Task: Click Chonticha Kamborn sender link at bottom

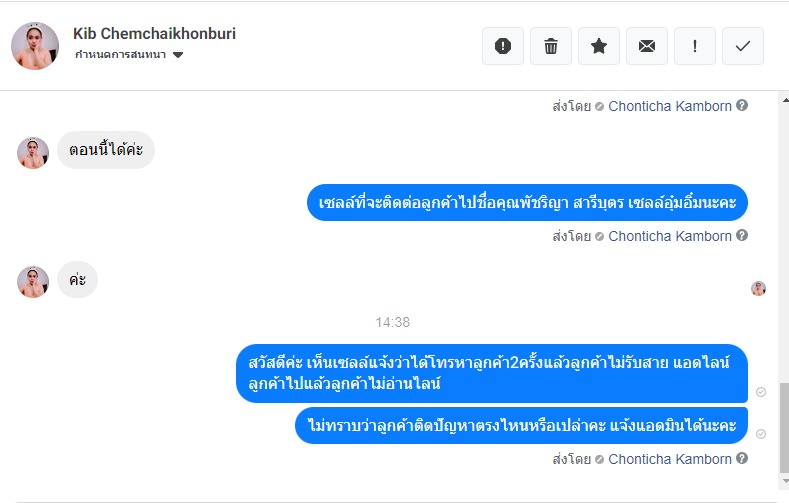Action: [x=669, y=459]
